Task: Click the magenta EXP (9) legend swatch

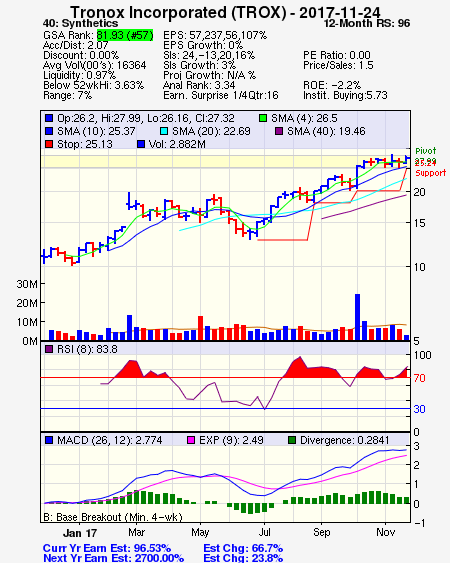Action: [191, 440]
